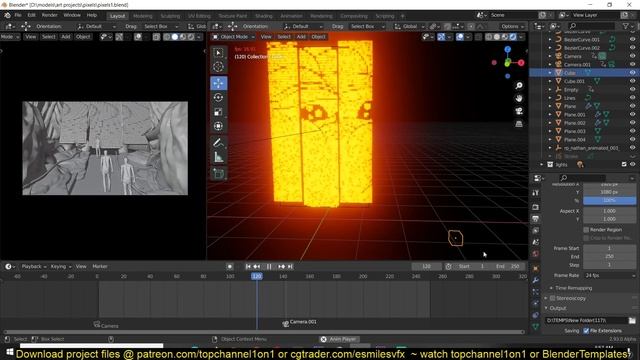Open the Render properties tab icon
The height and width of the screenshot is (360, 640).
tap(536, 207)
